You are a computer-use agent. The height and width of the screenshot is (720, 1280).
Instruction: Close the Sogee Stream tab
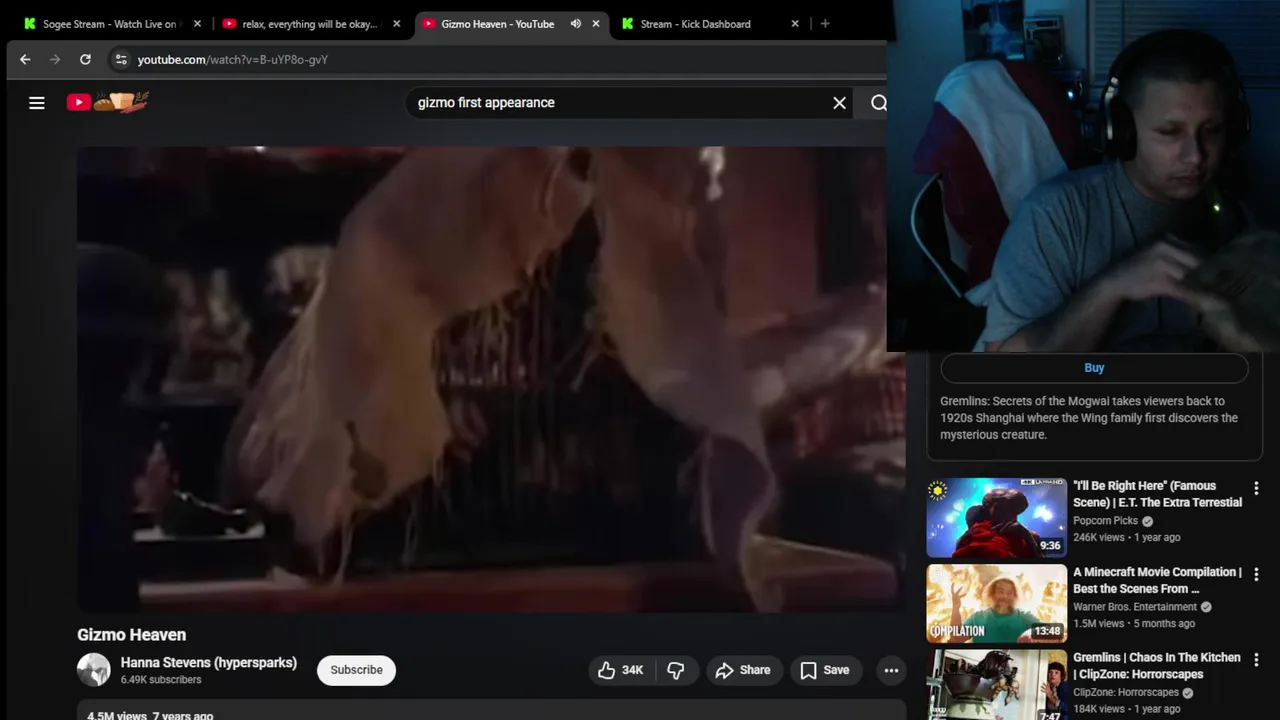click(x=197, y=24)
